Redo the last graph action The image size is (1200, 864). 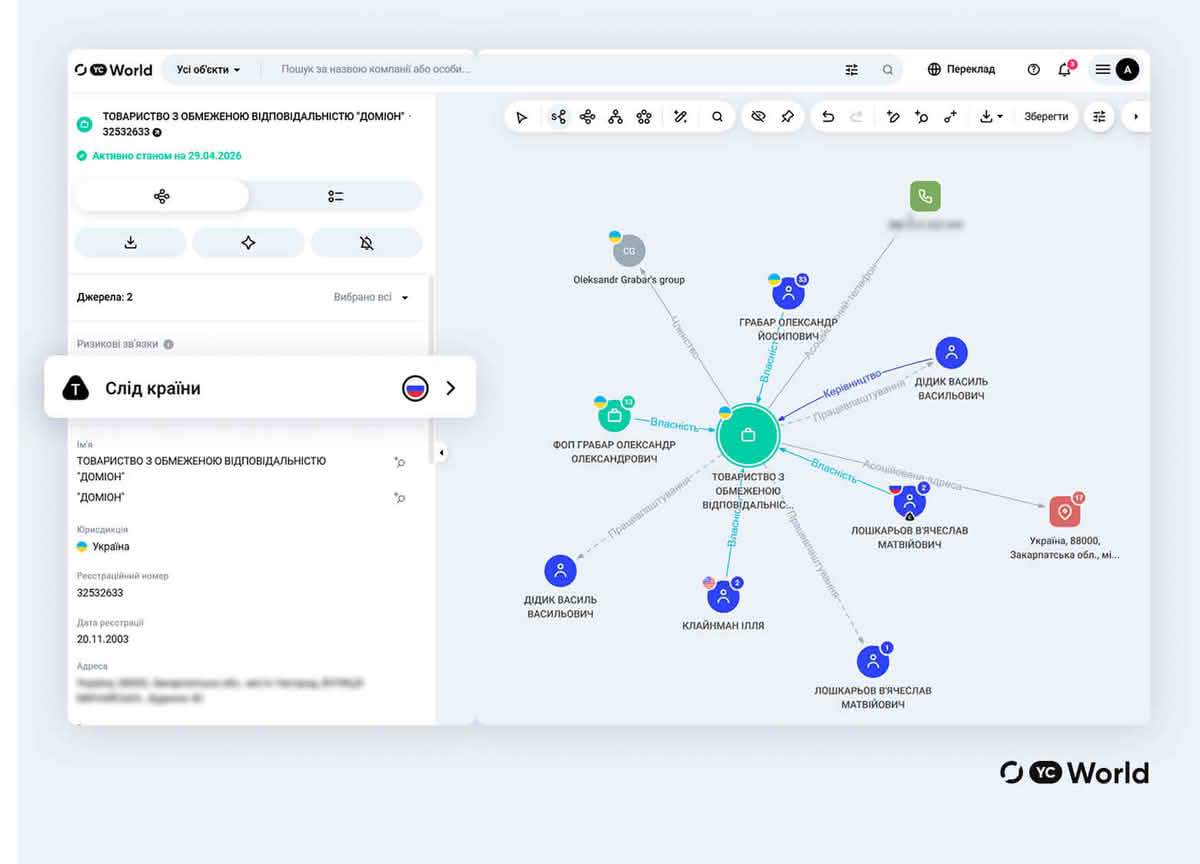856,117
